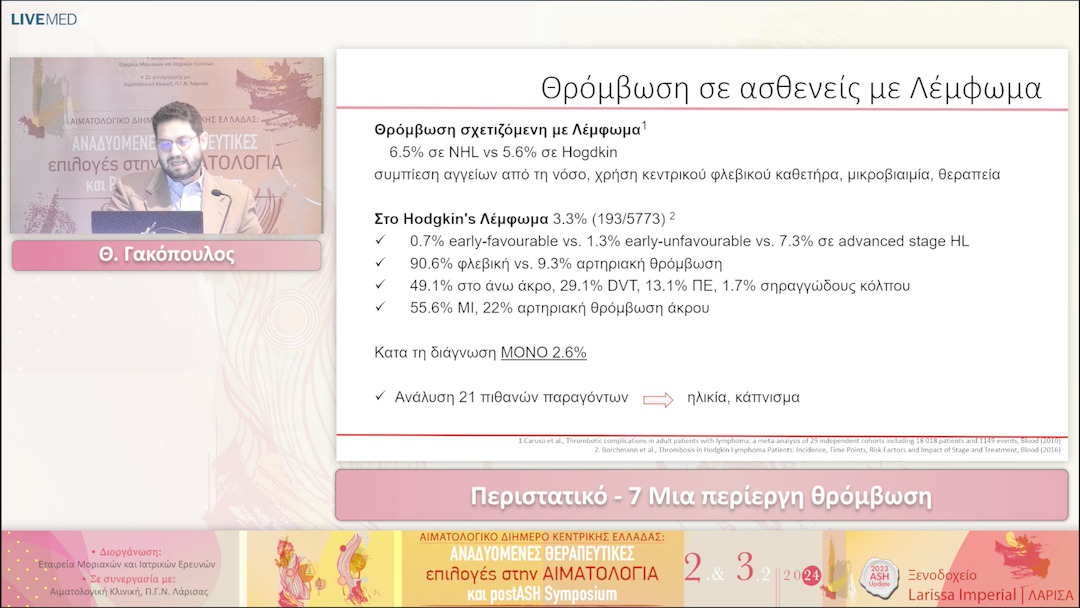Image resolution: width=1080 pixels, height=608 pixels.
Task: Select the speaker name label Θ. Γακόπουλος
Action: (166, 255)
